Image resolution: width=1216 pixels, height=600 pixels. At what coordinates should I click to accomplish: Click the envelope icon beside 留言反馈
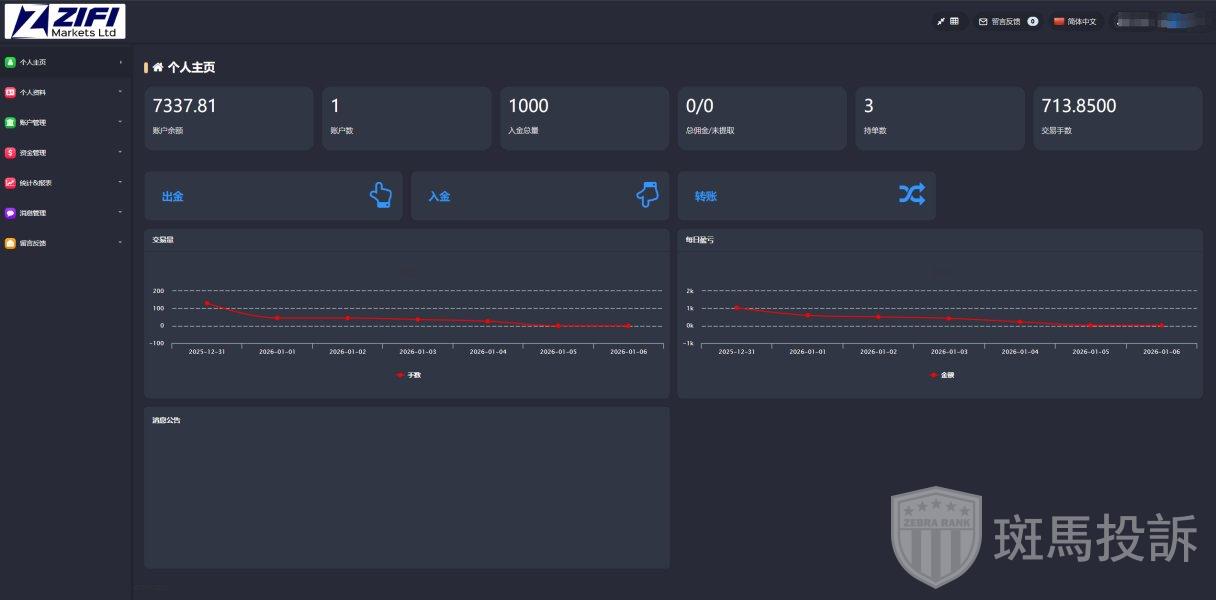coord(983,21)
